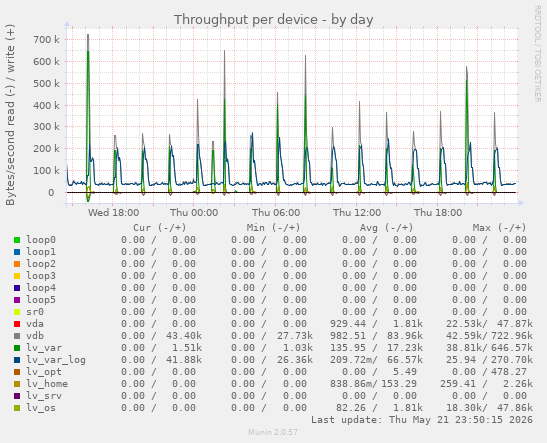The height and width of the screenshot is (443, 547).
Task: Click the lv_srv dark purple legend swatch
Action: coord(17,396)
